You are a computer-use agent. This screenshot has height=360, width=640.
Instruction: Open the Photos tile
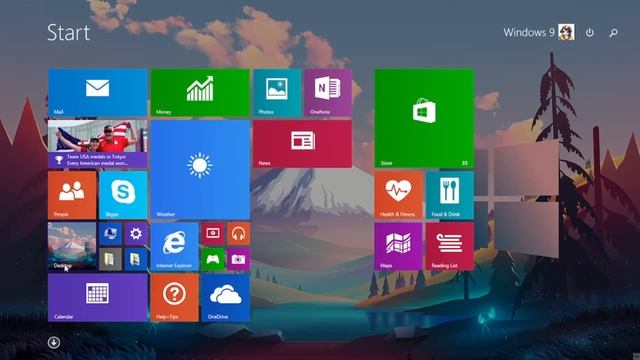coord(277,93)
